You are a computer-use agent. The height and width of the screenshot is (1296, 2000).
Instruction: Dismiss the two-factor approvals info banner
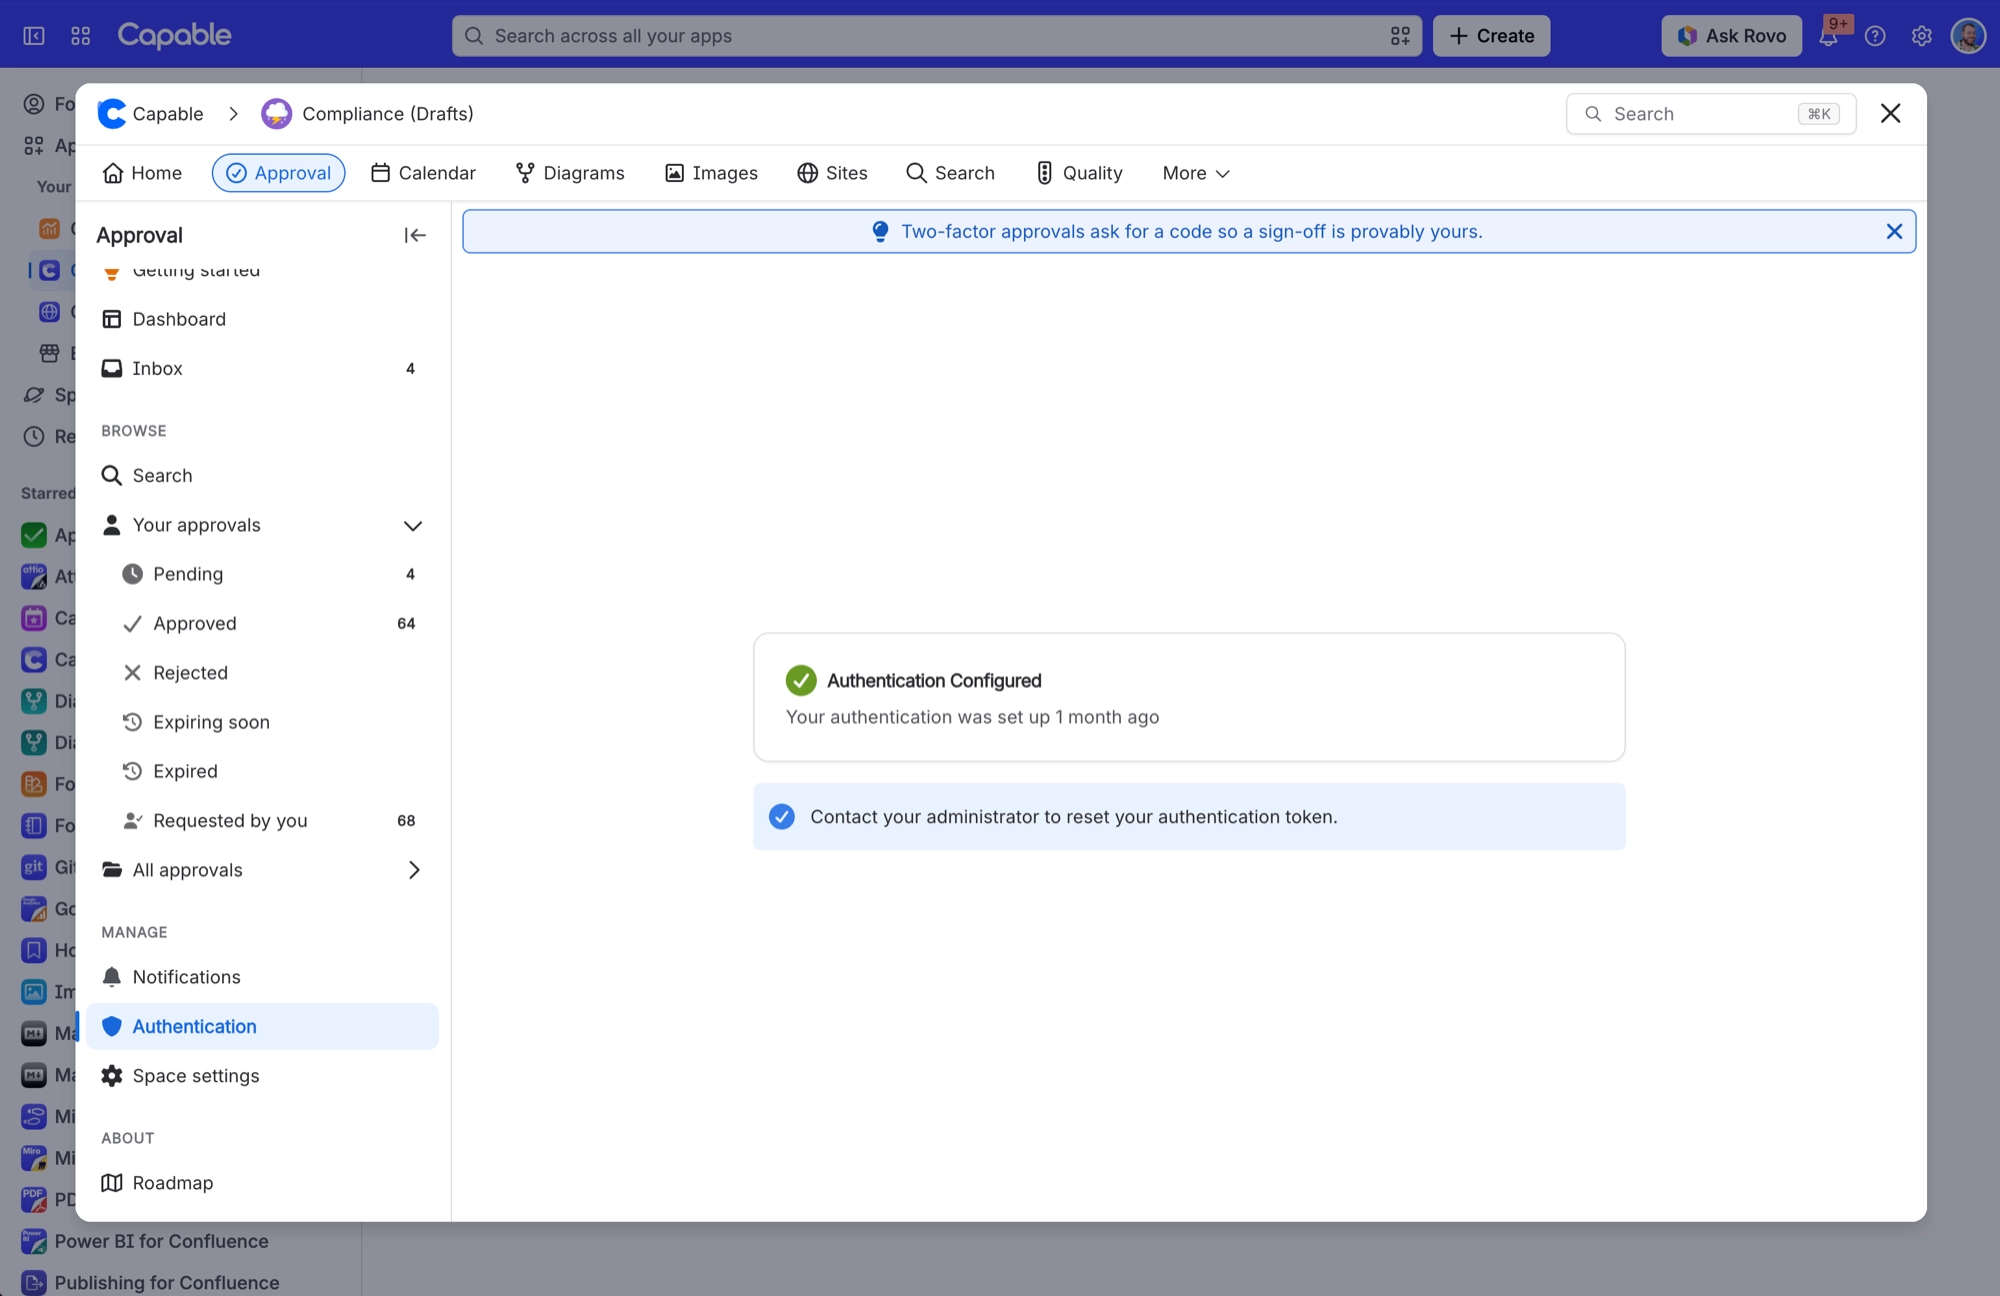(x=1894, y=231)
